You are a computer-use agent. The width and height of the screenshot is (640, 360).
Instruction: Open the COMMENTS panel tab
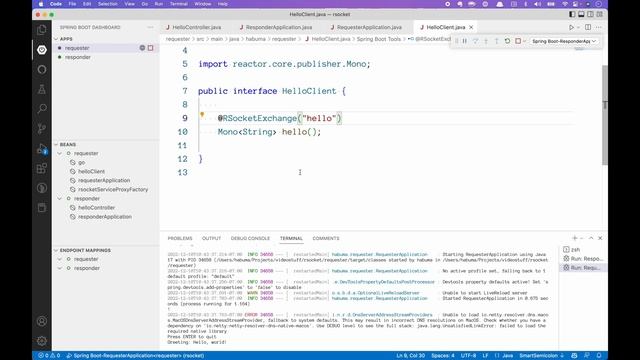[326, 238]
